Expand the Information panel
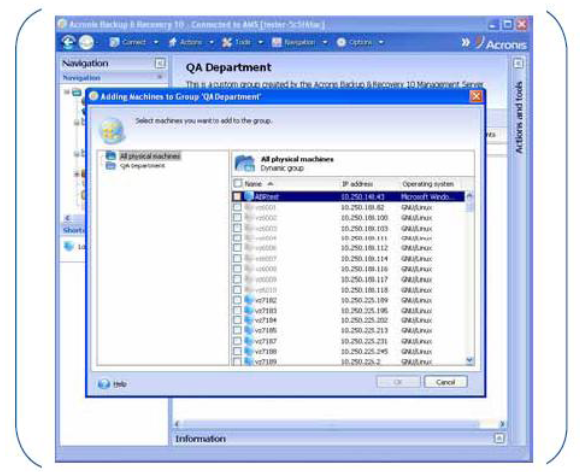 [499, 438]
